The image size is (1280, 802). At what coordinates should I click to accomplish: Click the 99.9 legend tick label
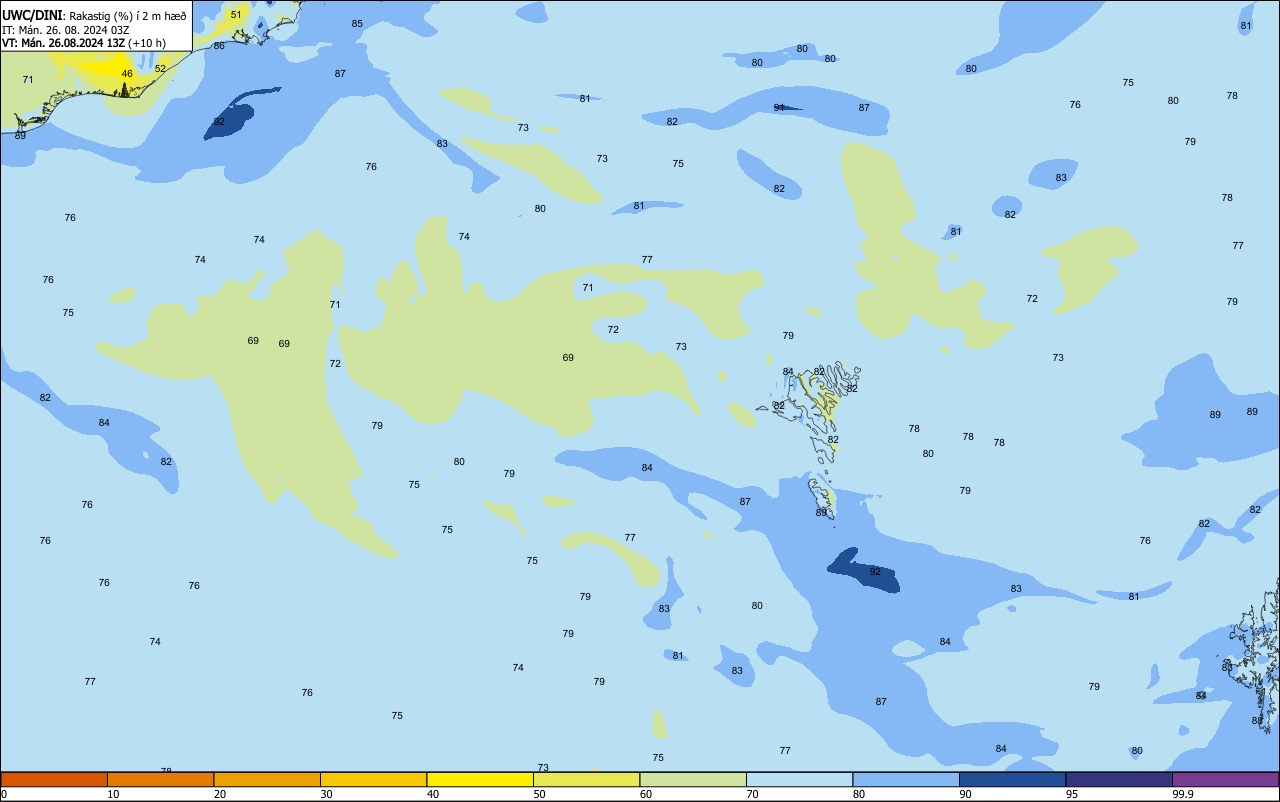[x=1182, y=794]
